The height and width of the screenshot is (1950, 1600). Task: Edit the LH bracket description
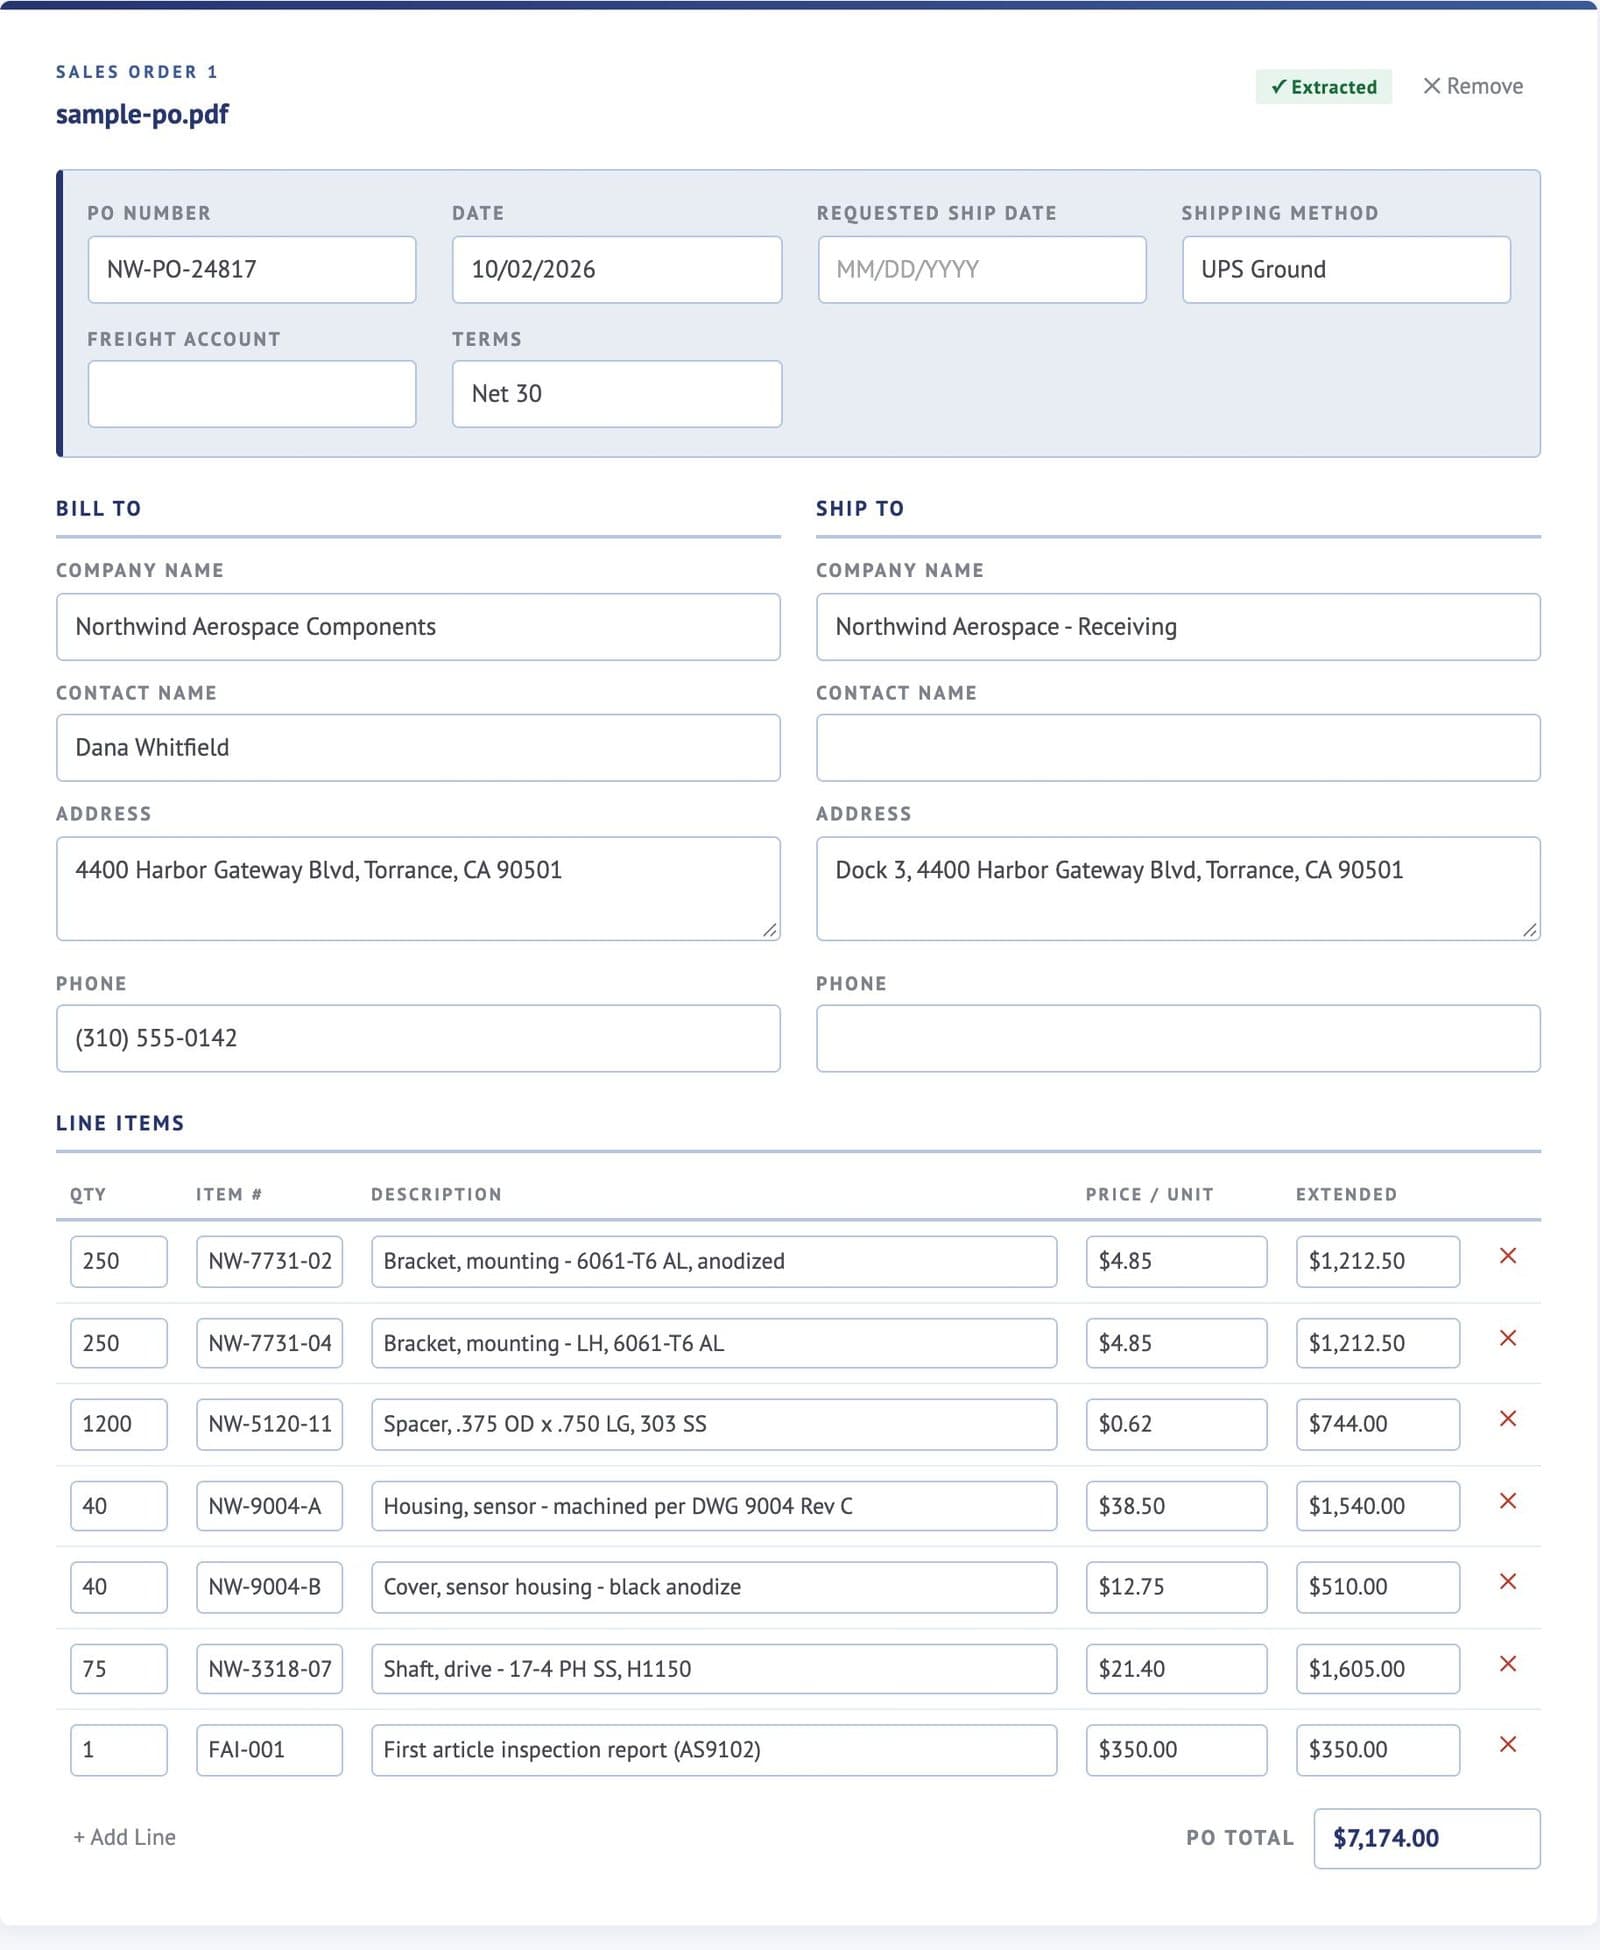point(714,1343)
